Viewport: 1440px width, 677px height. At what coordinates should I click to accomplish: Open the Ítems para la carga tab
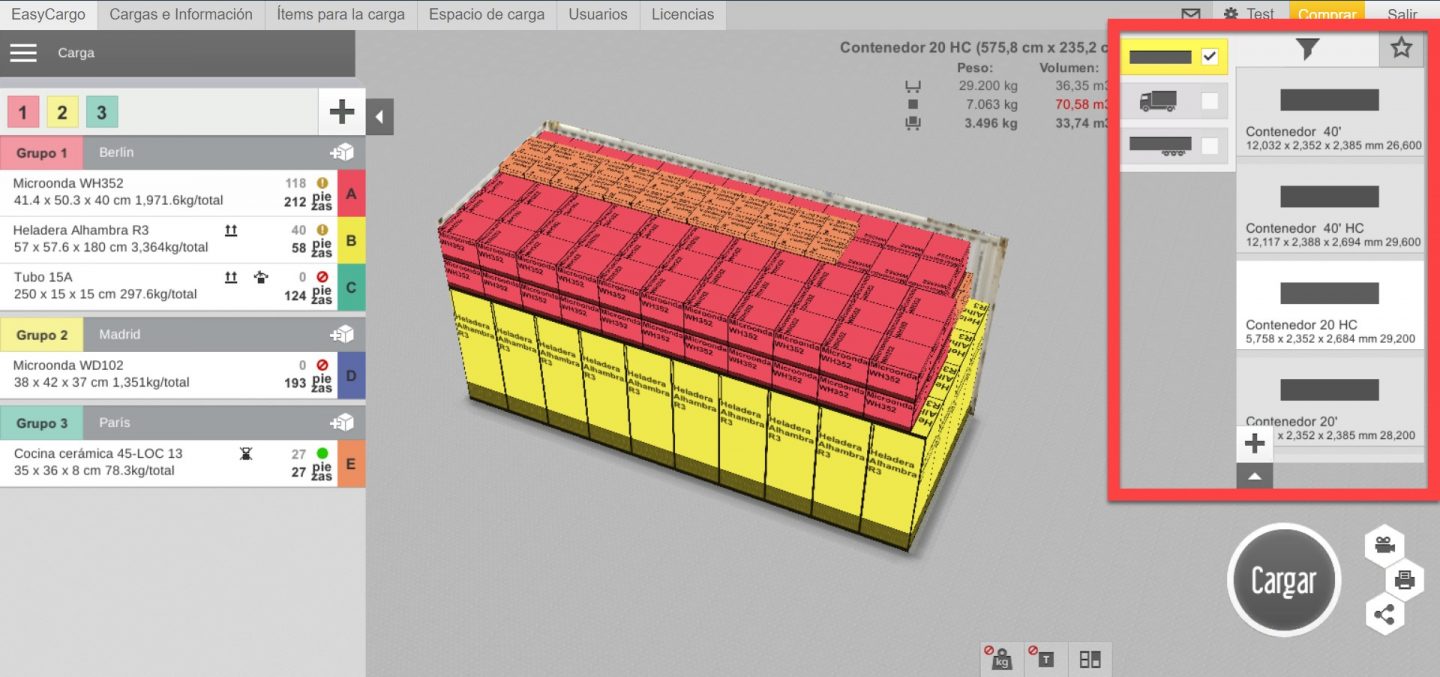340,15
